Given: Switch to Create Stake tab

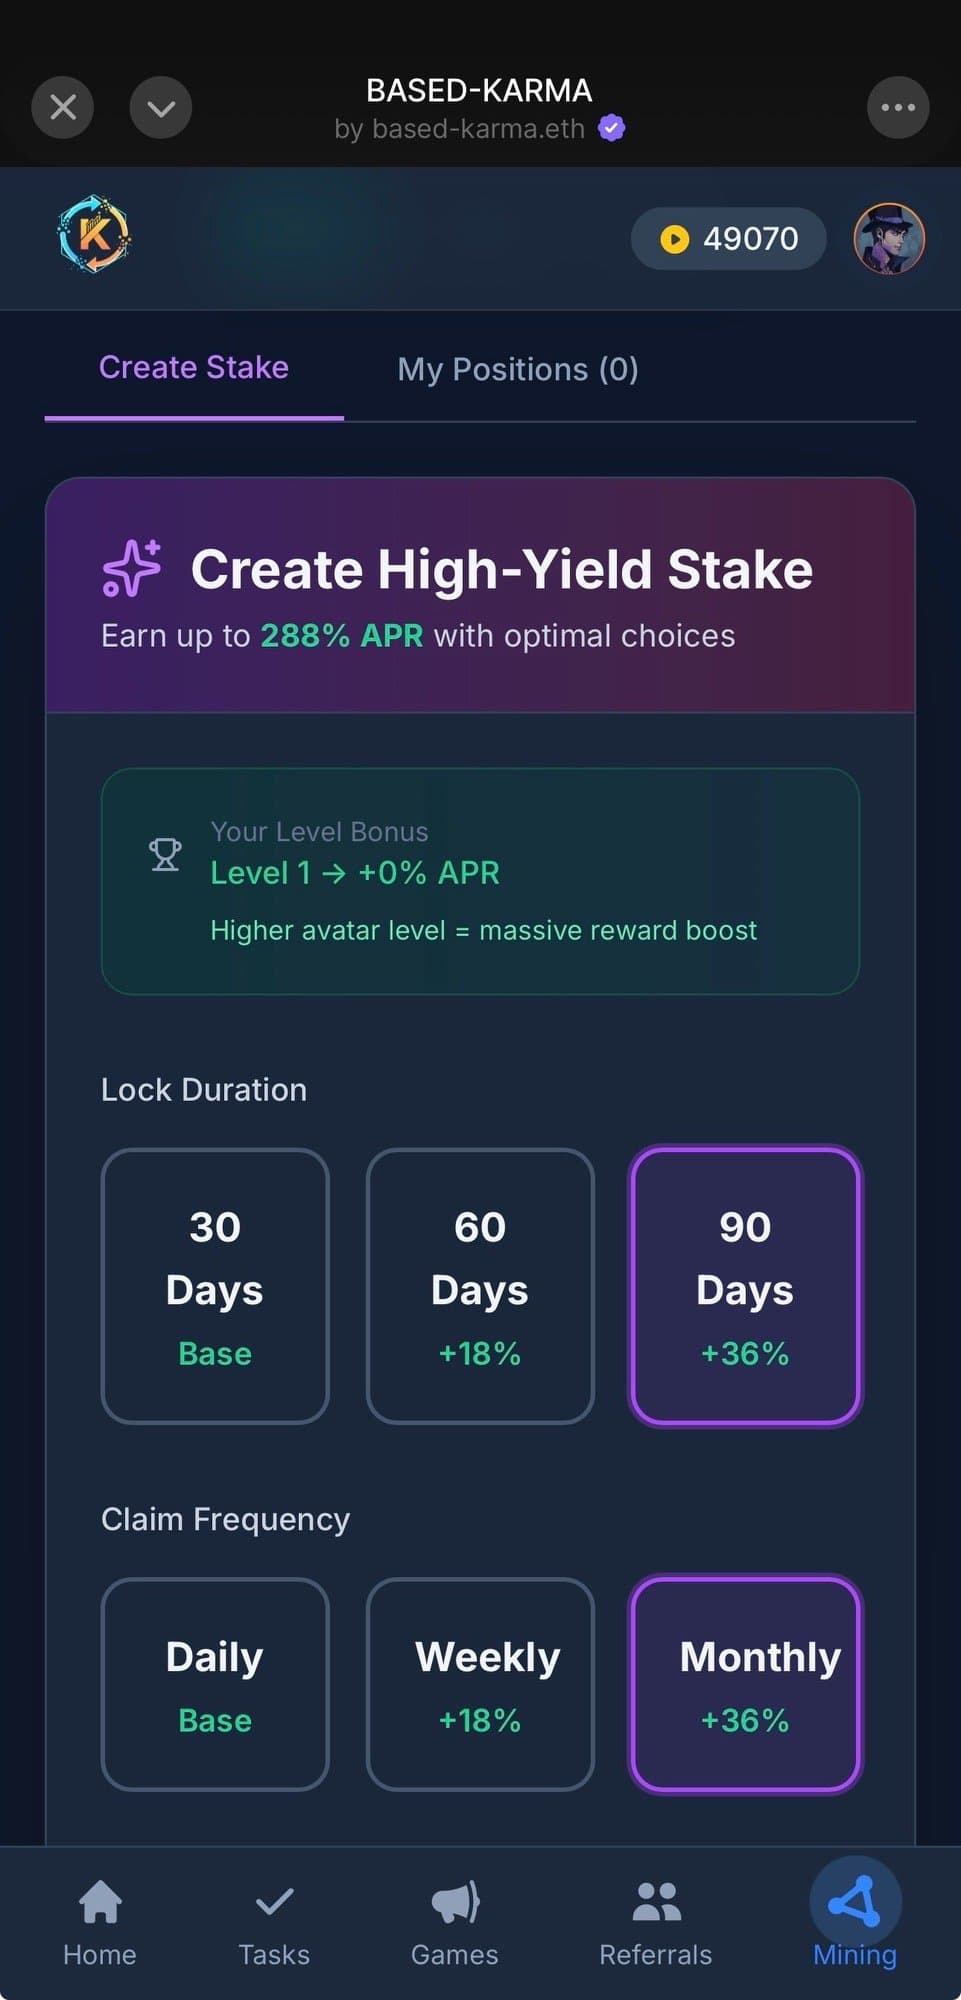Looking at the screenshot, I should tap(194, 368).
